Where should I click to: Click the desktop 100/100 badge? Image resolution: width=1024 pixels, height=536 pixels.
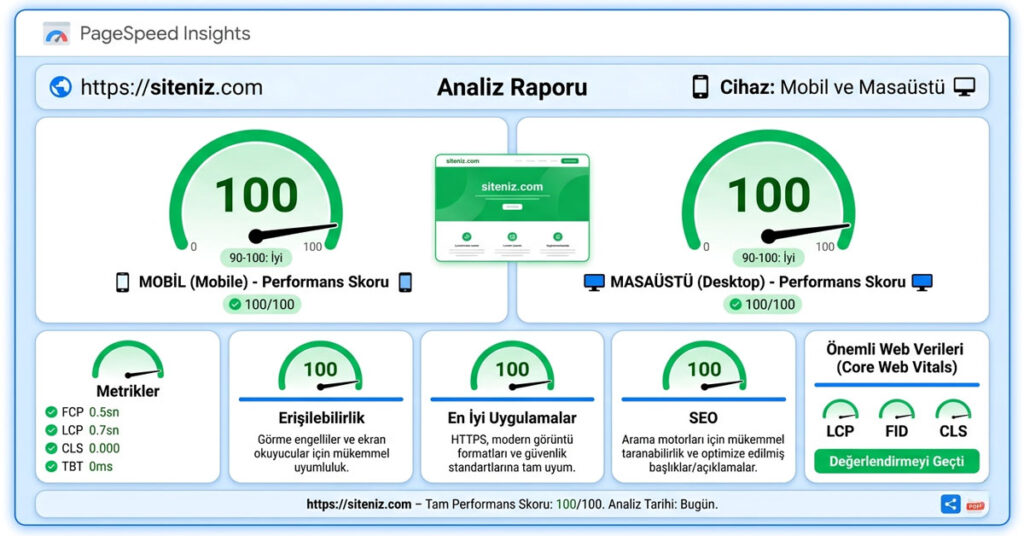point(762,304)
